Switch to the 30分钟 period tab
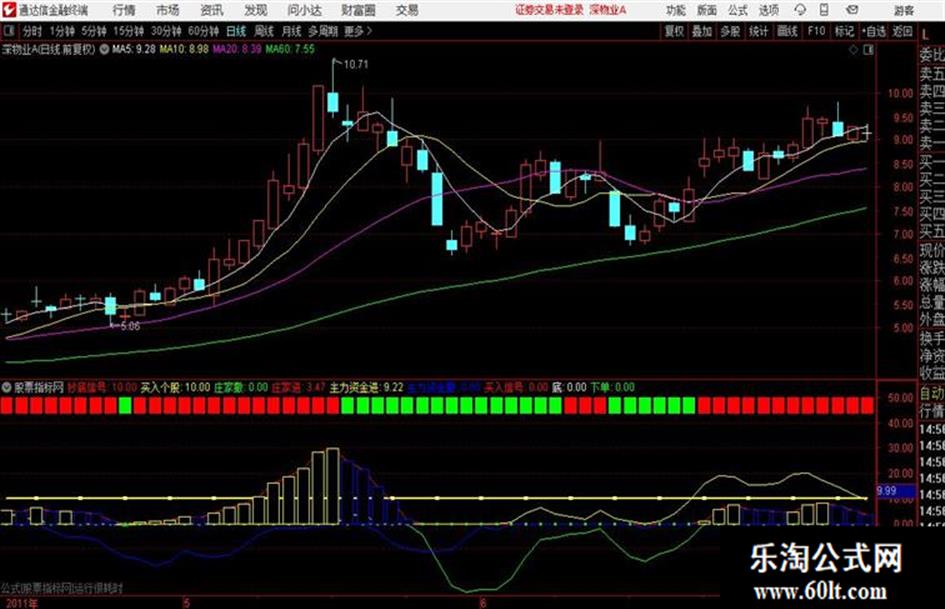The height and width of the screenshot is (609, 945). click(x=166, y=31)
